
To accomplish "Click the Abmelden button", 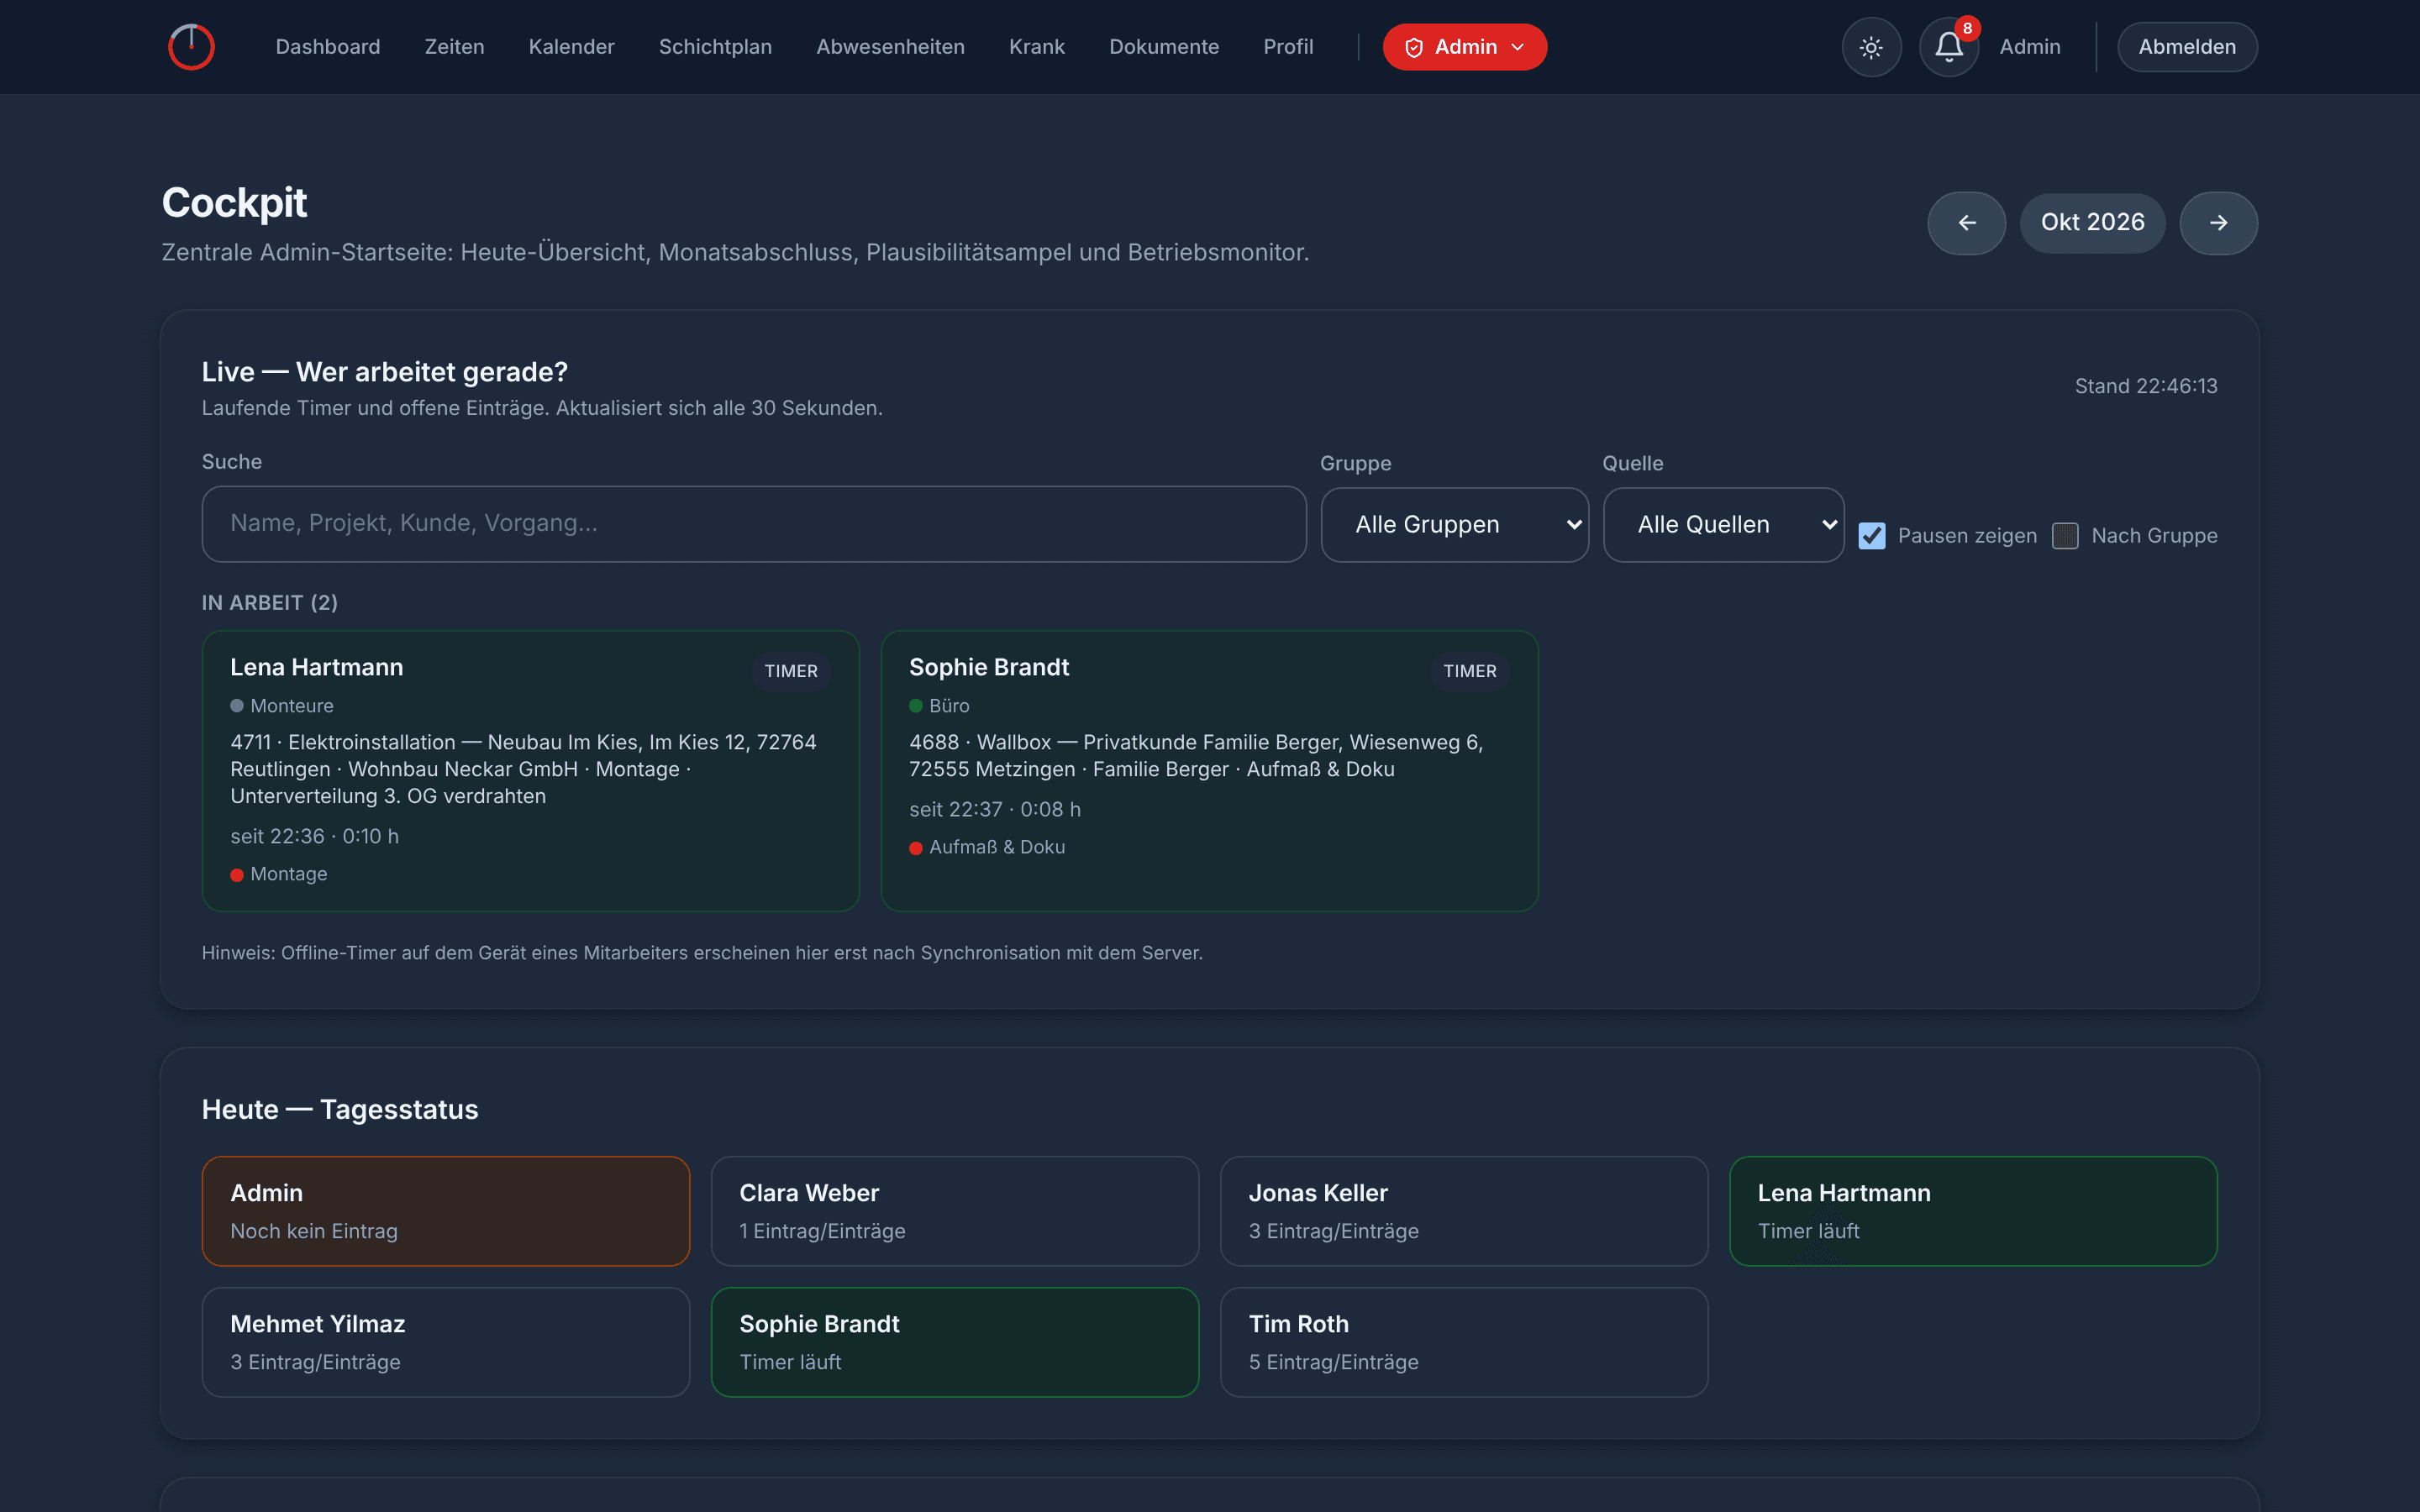I will click(2187, 47).
